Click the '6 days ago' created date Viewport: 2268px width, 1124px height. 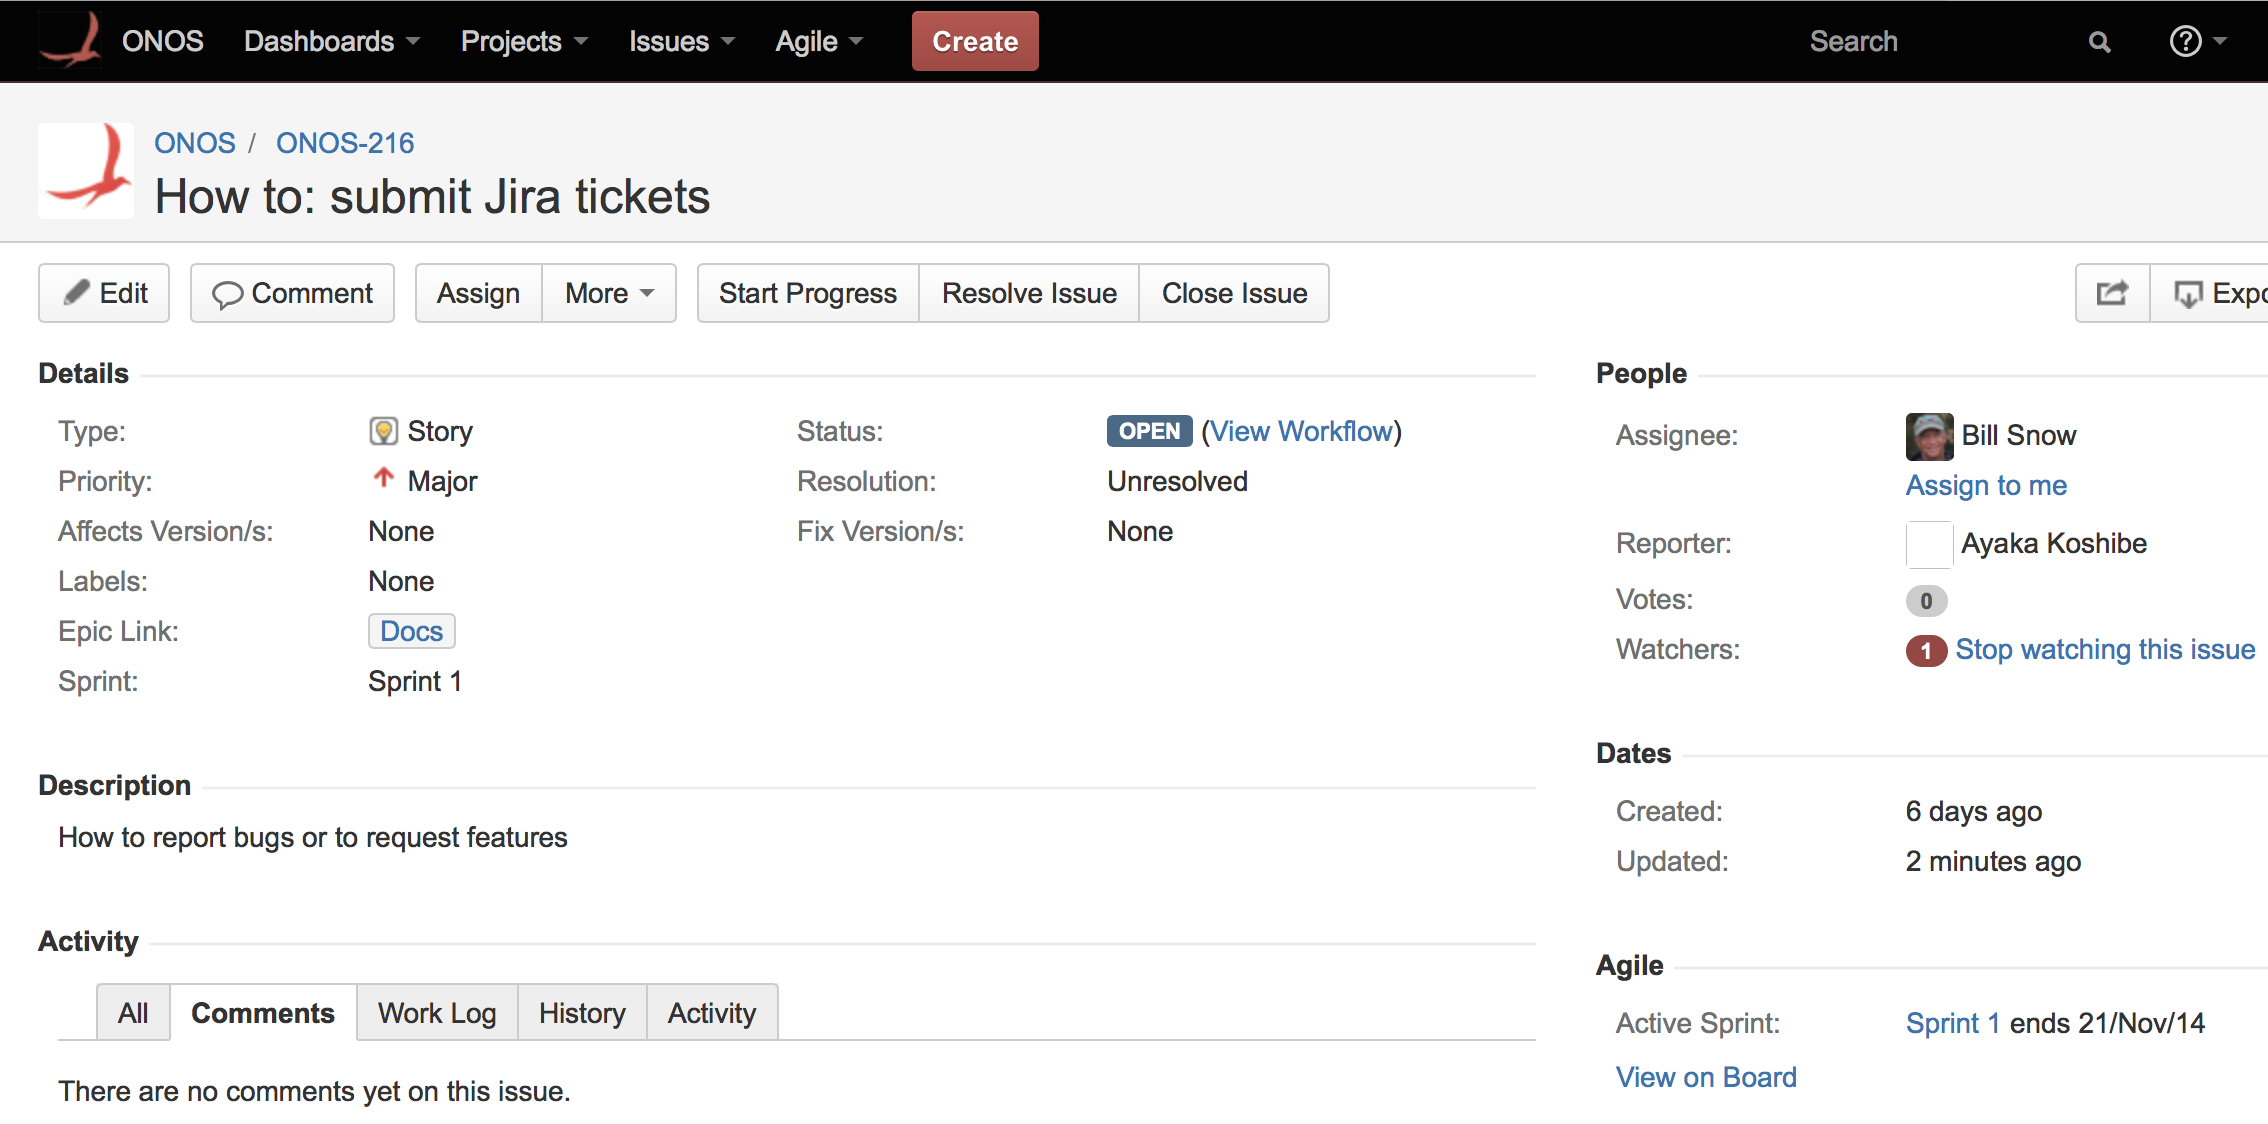point(1973,811)
